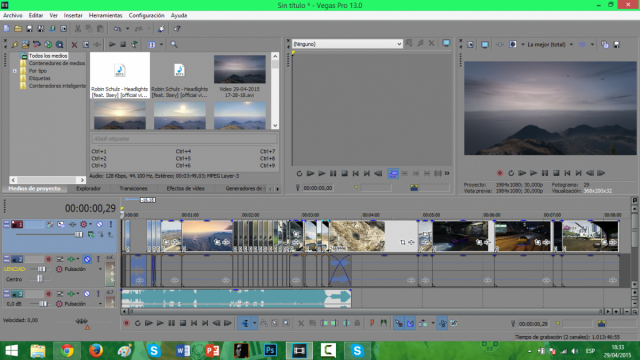Click Split Screen View icon in preview

tap(513, 44)
